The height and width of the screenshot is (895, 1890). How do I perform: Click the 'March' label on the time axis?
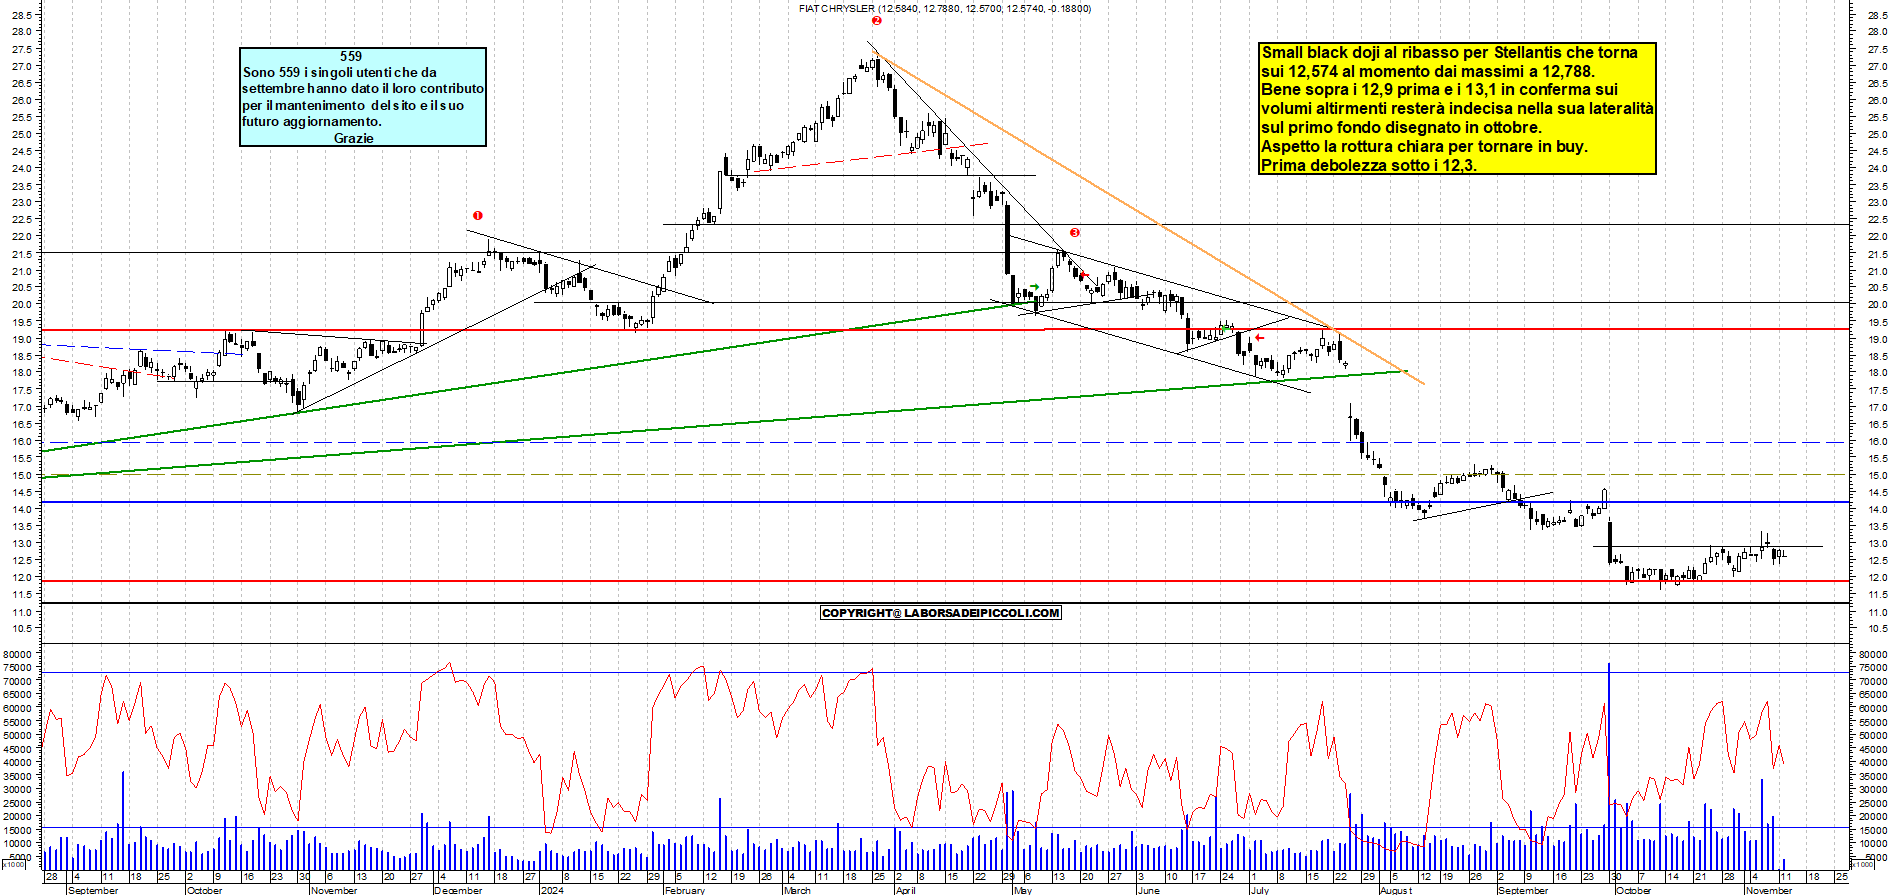[x=797, y=890]
